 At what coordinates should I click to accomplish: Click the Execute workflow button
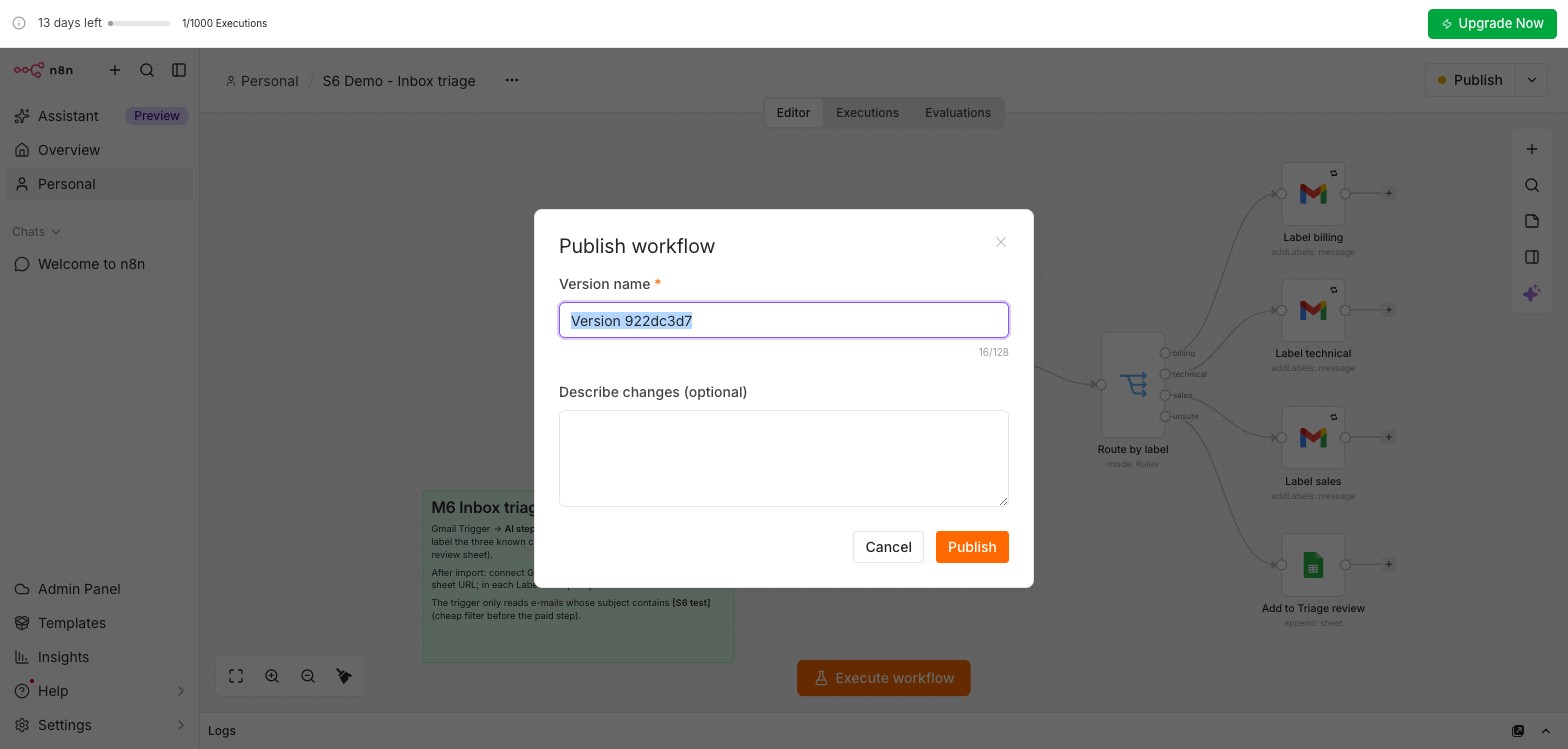(x=883, y=678)
